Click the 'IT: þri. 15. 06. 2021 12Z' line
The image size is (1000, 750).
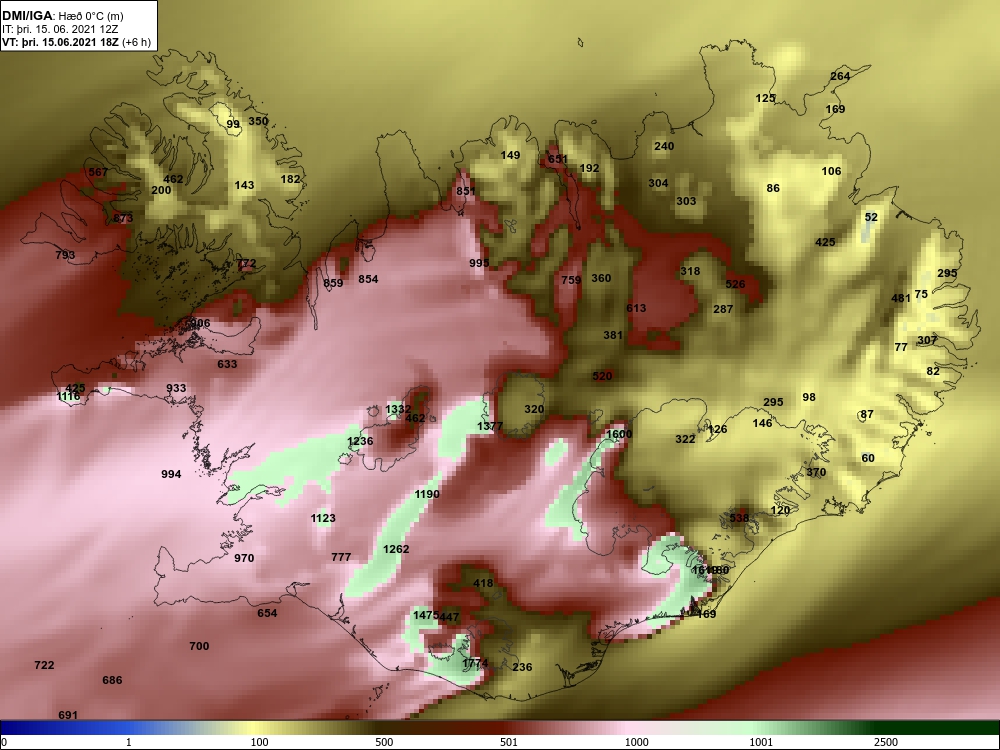click(x=60, y=29)
